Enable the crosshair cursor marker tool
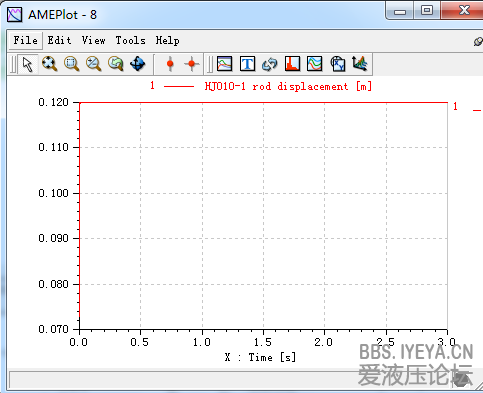 (x=192, y=63)
